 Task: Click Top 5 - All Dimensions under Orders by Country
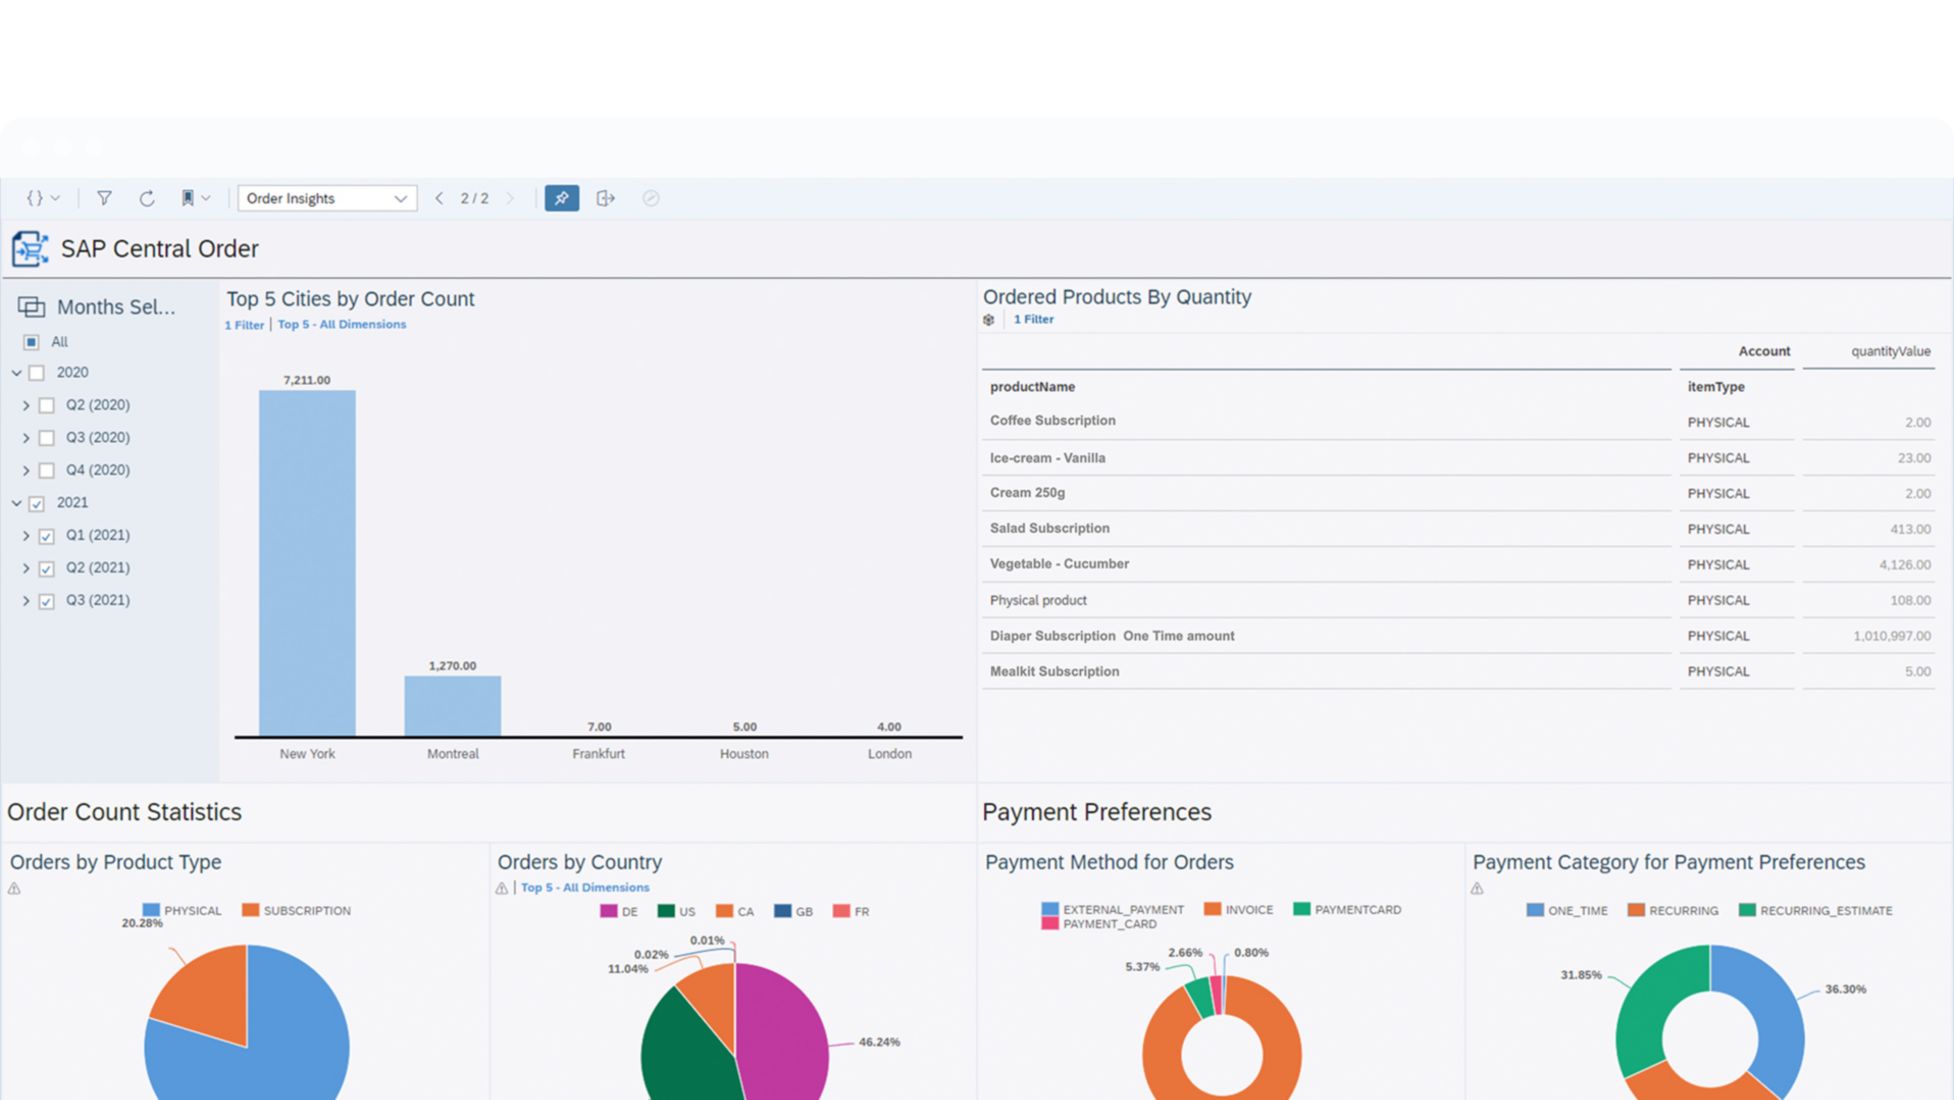pyautogui.click(x=585, y=887)
